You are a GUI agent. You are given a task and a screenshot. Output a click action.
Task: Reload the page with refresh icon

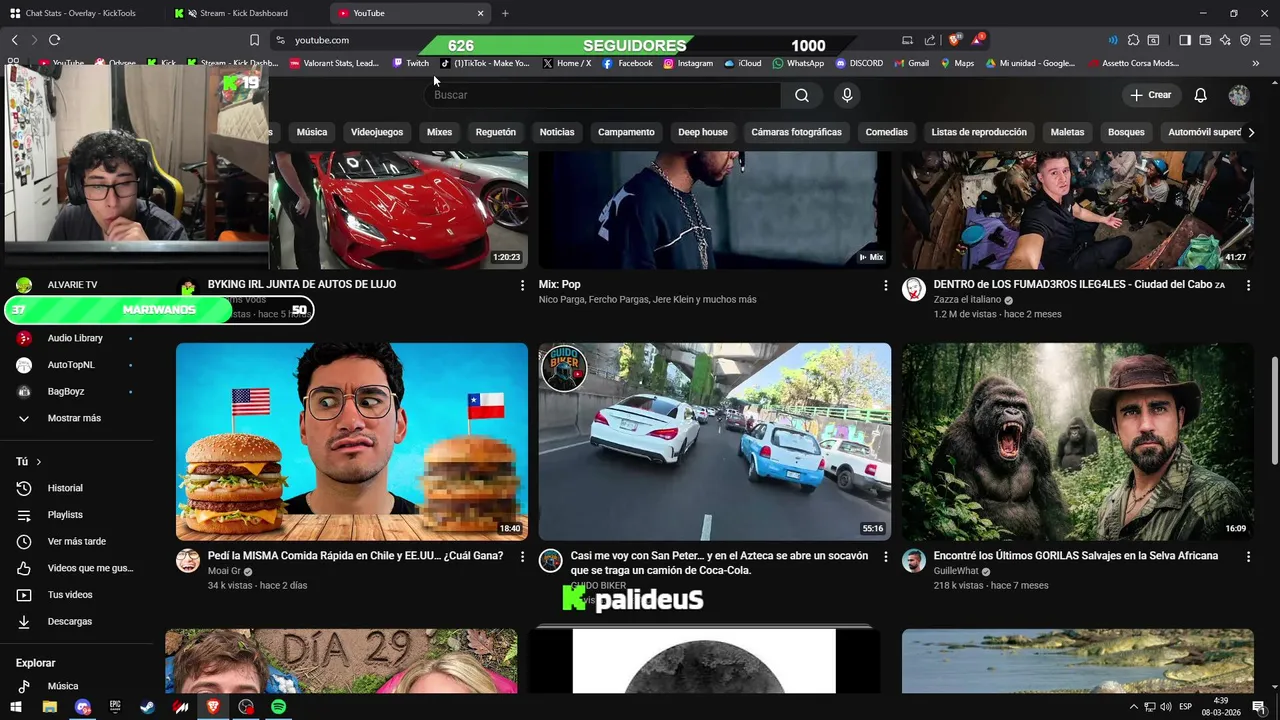[x=54, y=40]
